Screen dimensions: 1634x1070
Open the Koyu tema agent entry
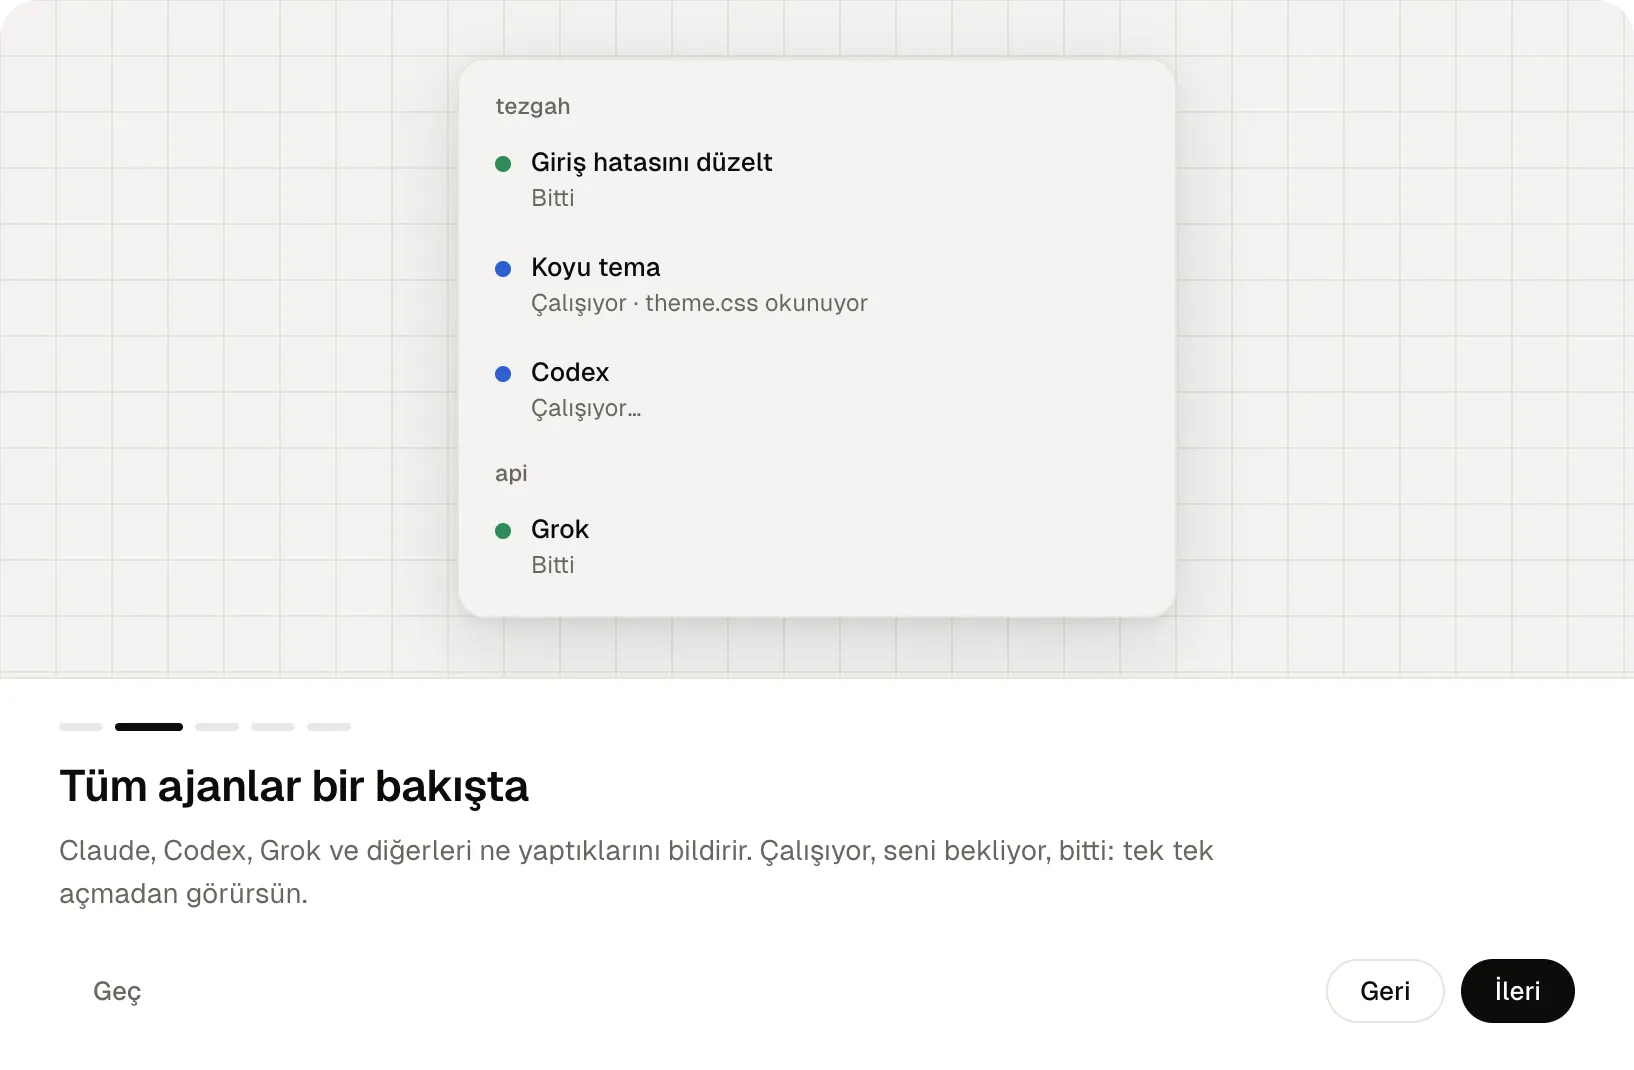pos(816,284)
